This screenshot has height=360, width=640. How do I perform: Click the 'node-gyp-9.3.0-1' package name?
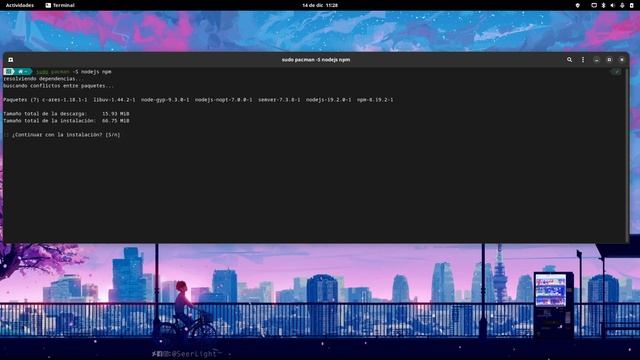165,100
